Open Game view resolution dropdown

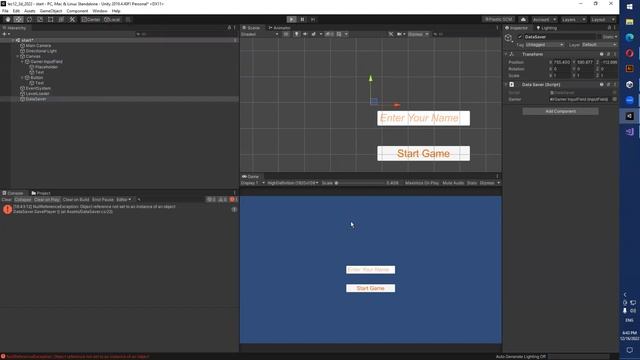[293, 183]
